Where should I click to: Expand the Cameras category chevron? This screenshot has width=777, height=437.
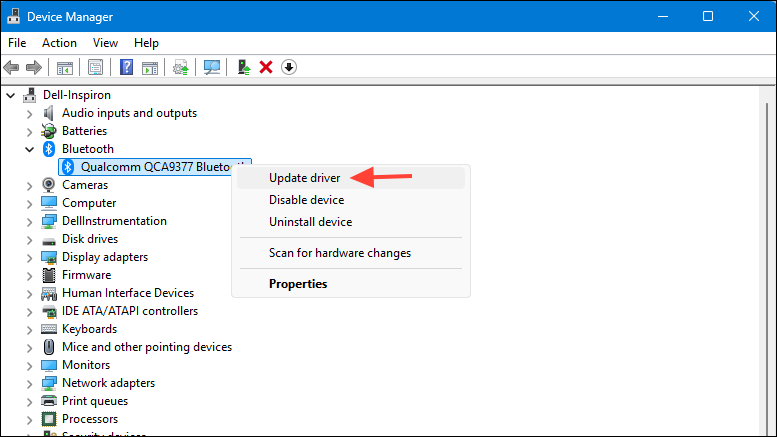pos(30,186)
